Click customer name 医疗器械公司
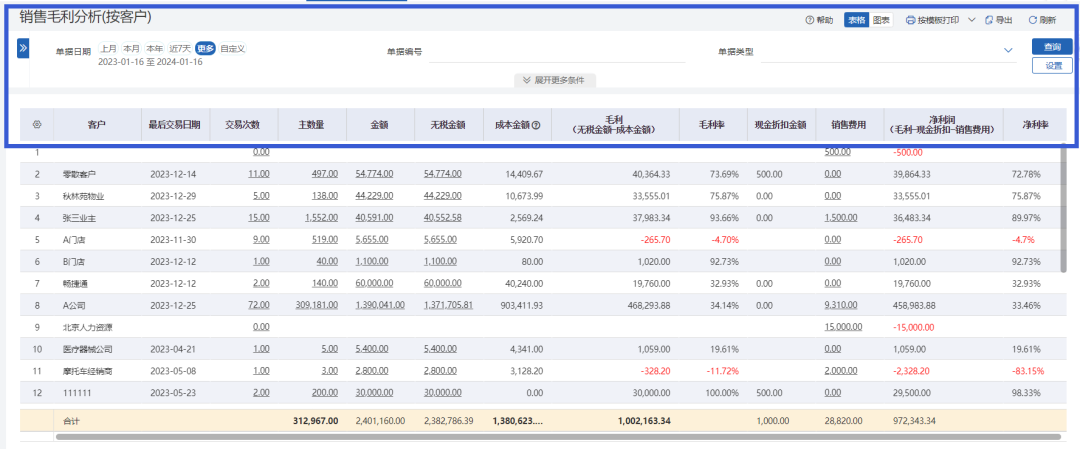Viewport: 1080px width, 449px height. [x=87, y=349]
